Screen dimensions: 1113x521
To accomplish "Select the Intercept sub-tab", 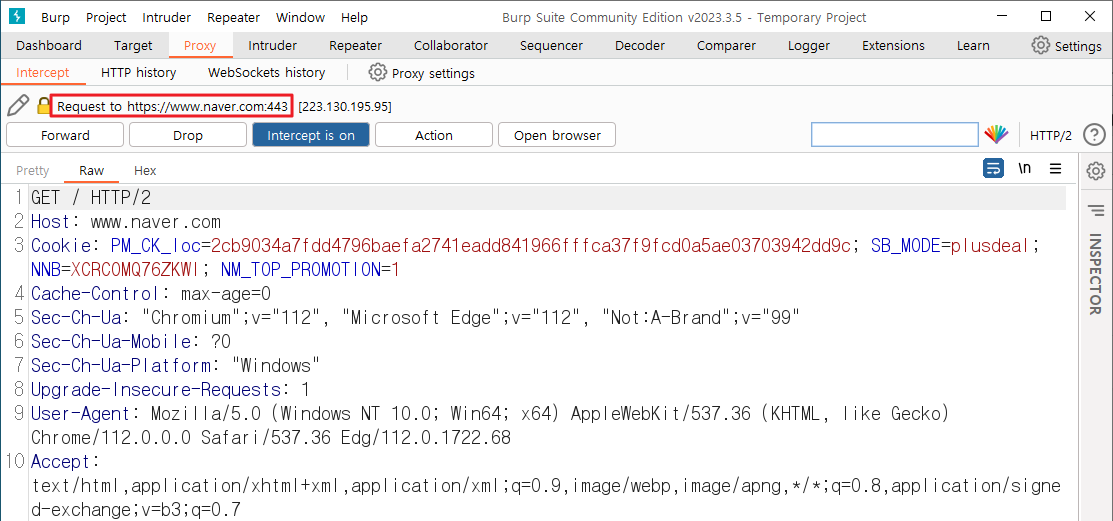I will (x=43, y=72).
